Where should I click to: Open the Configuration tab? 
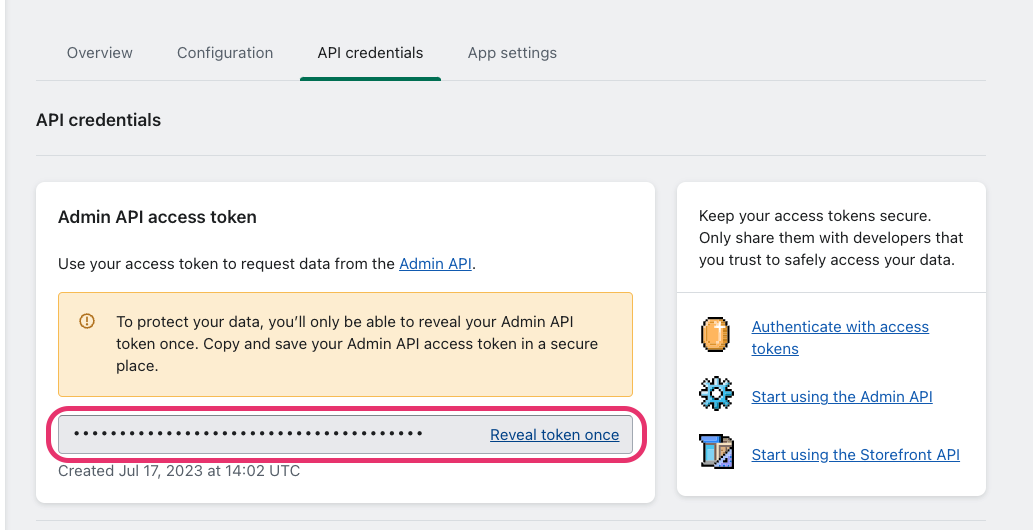click(x=225, y=53)
